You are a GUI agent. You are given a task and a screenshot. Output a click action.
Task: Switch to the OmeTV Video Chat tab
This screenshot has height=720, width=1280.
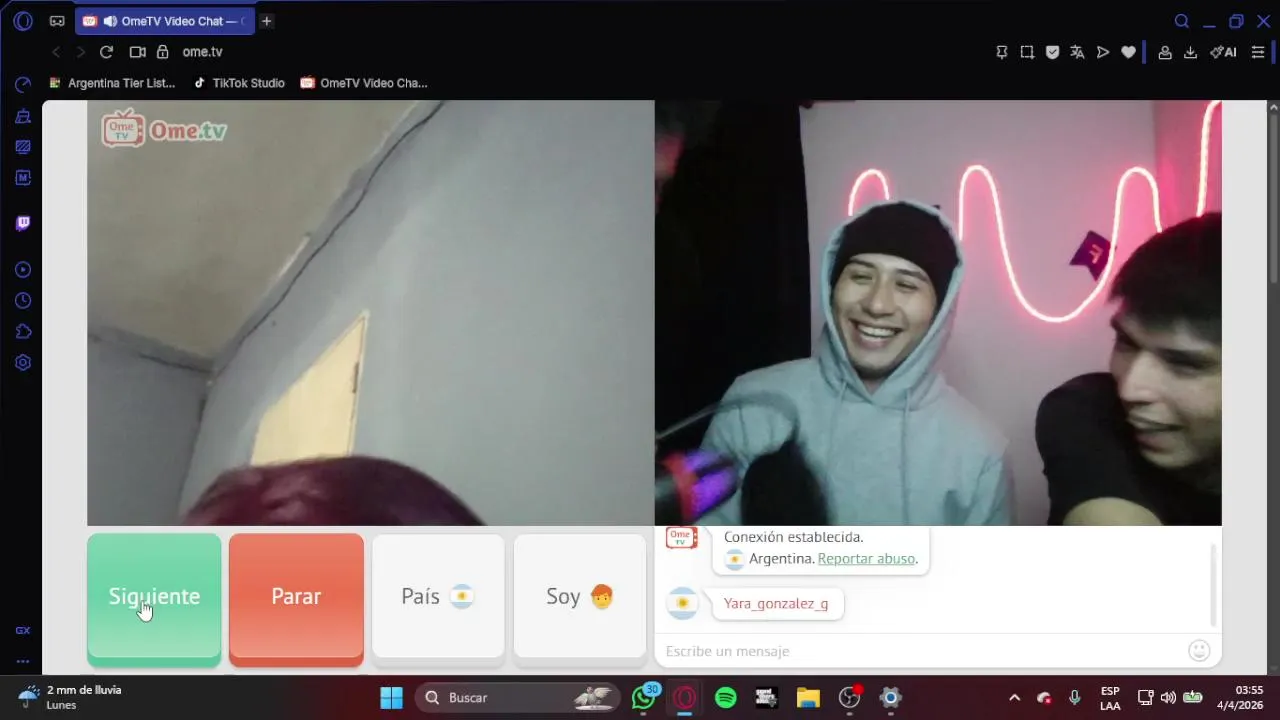[165, 21]
